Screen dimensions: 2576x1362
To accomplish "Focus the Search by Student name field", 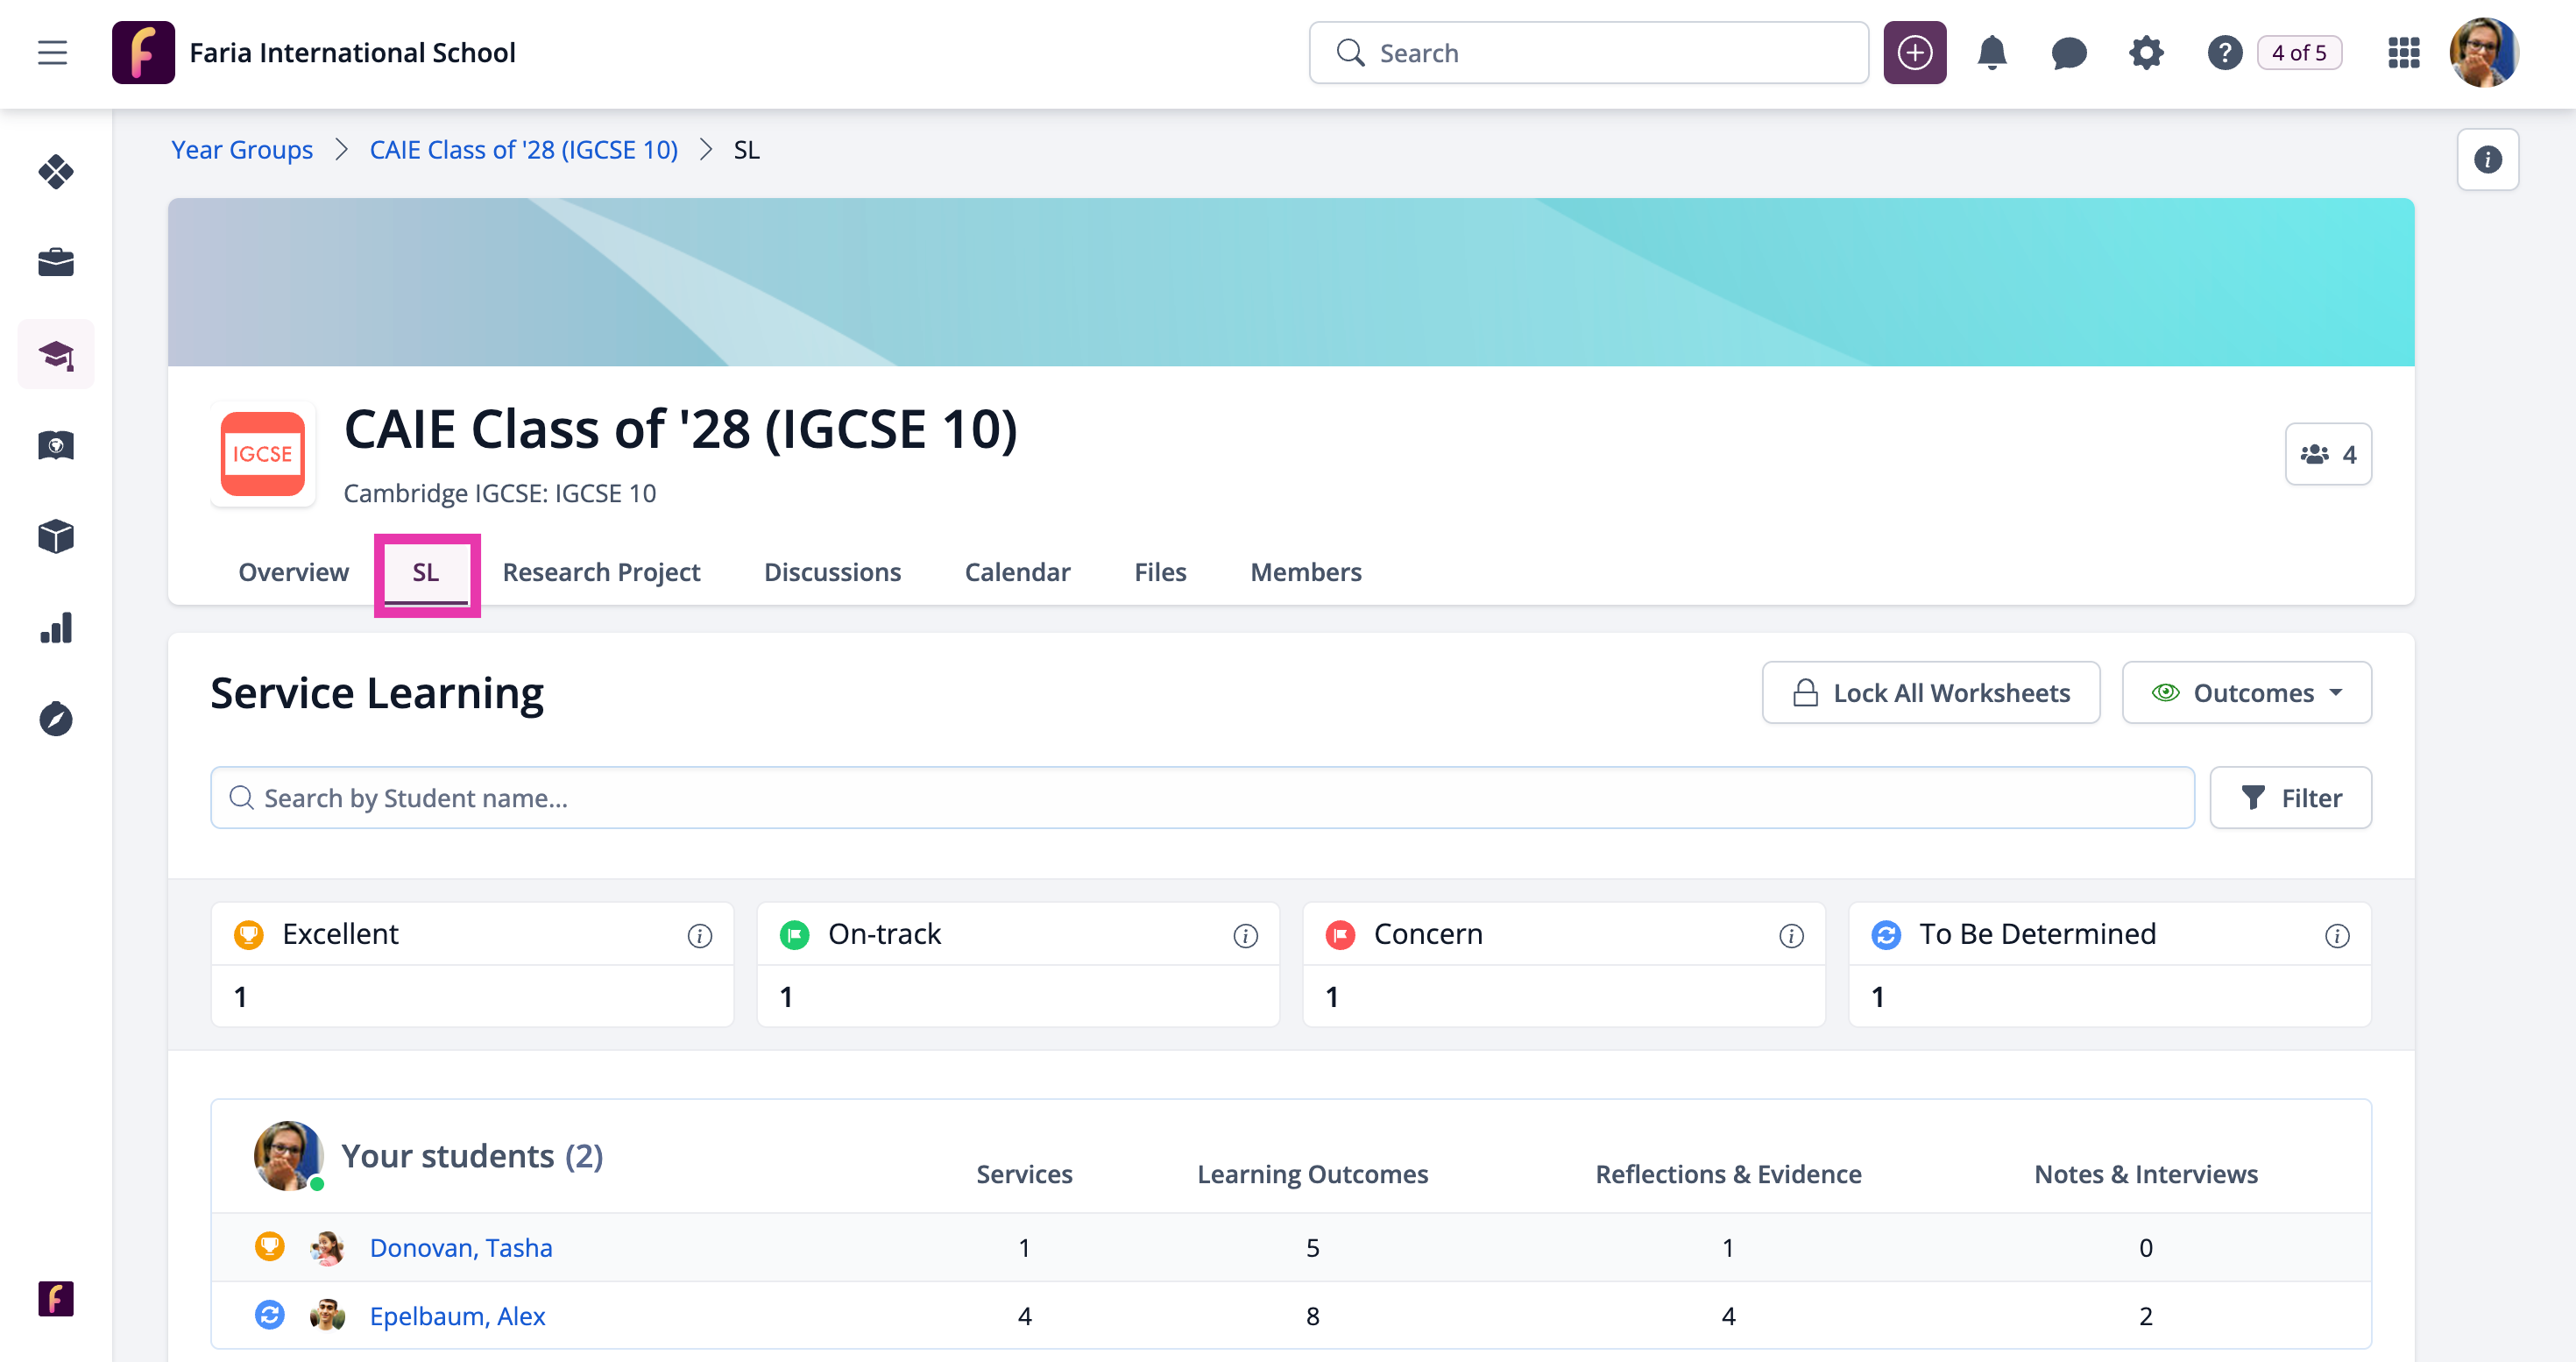I will click(1202, 798).
